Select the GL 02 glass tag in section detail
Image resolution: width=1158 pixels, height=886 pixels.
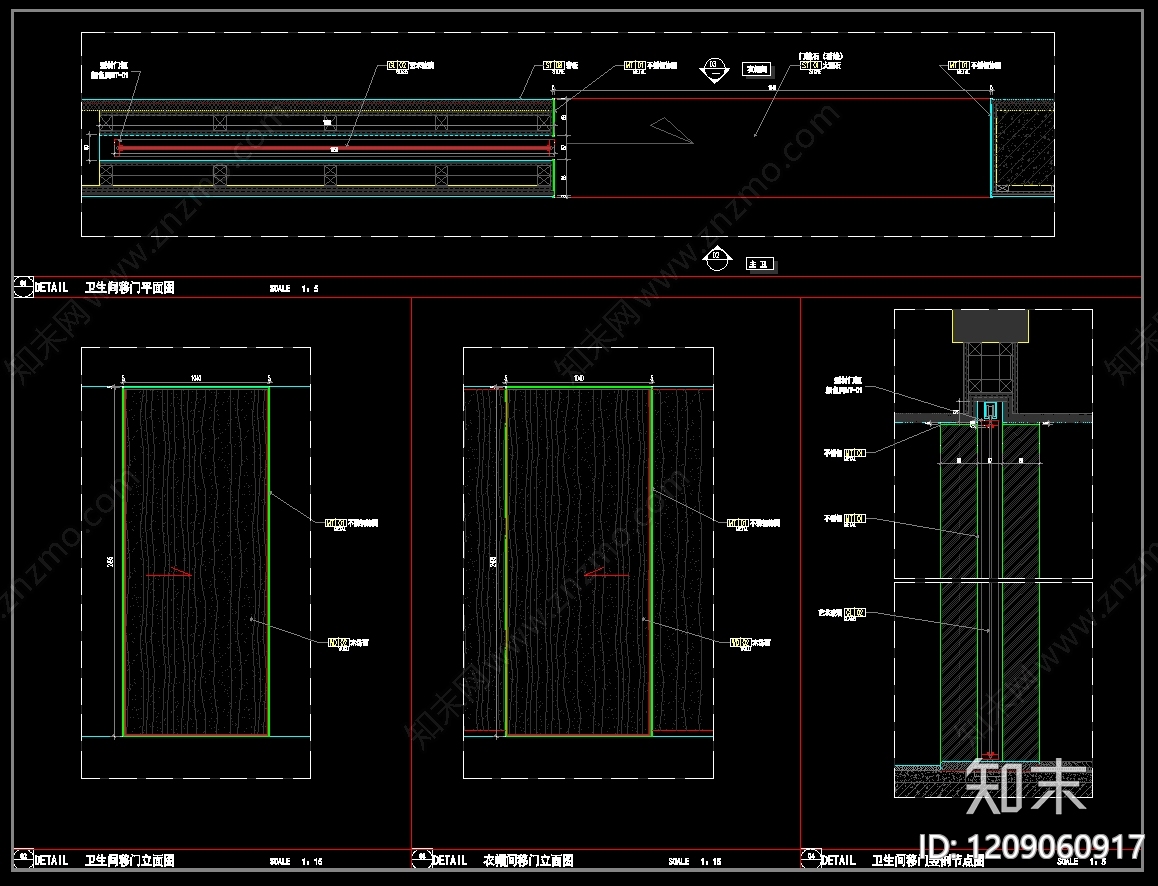click(854, 612)
